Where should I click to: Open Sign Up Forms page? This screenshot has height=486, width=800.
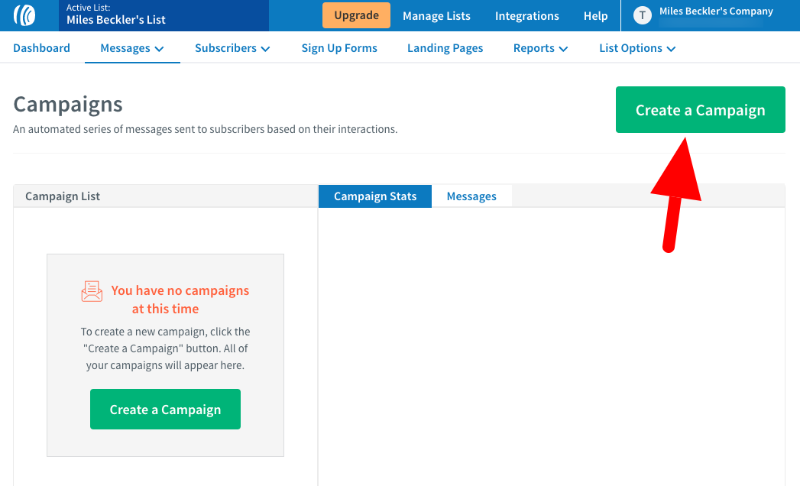tap(339, 48)
